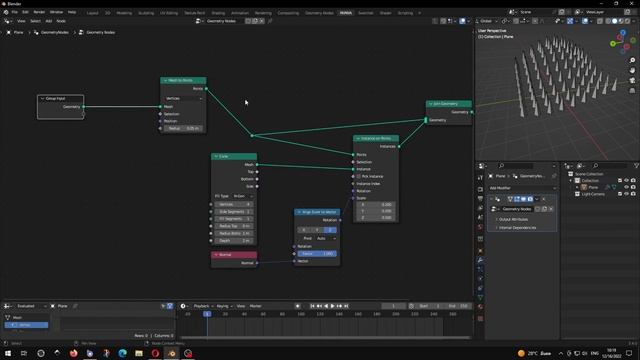Viewport: 640px width, 360px height.
Task: Click the new node tree duplicate icon
Action: click(255, 21)
